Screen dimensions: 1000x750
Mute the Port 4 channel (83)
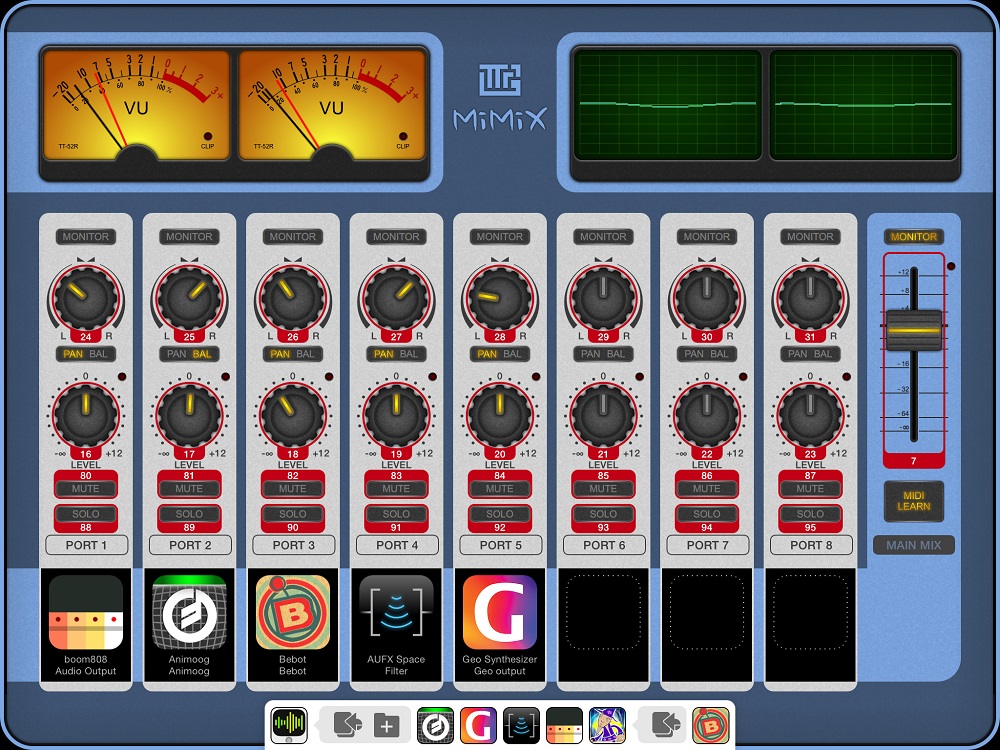[396, 489]
